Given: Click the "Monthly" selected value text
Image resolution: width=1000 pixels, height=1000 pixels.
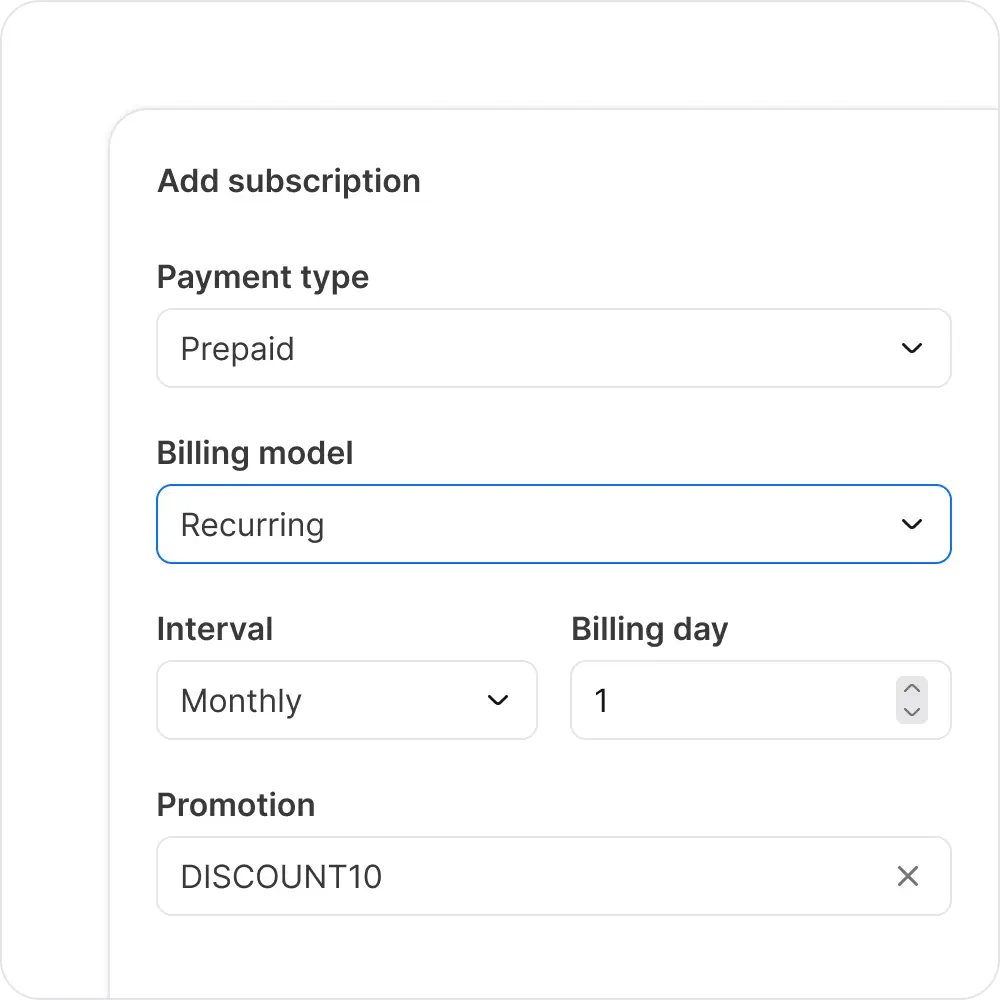Looking at the screenshot, I should point(241,701).
